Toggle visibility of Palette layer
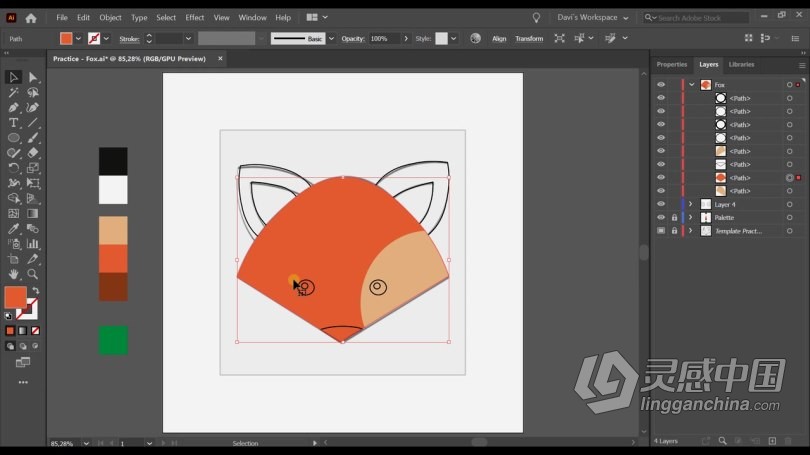 click(661, 218)
